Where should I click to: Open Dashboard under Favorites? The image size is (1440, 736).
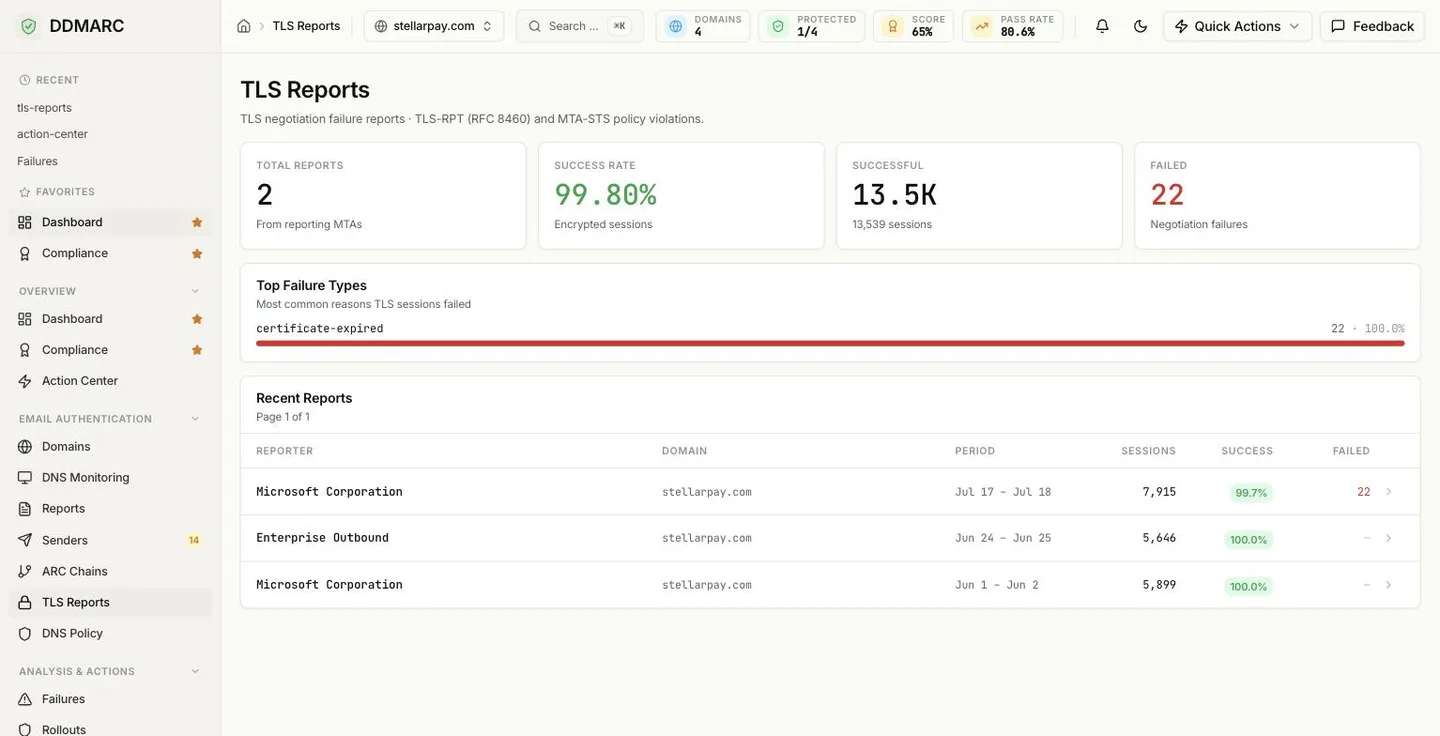110,222
